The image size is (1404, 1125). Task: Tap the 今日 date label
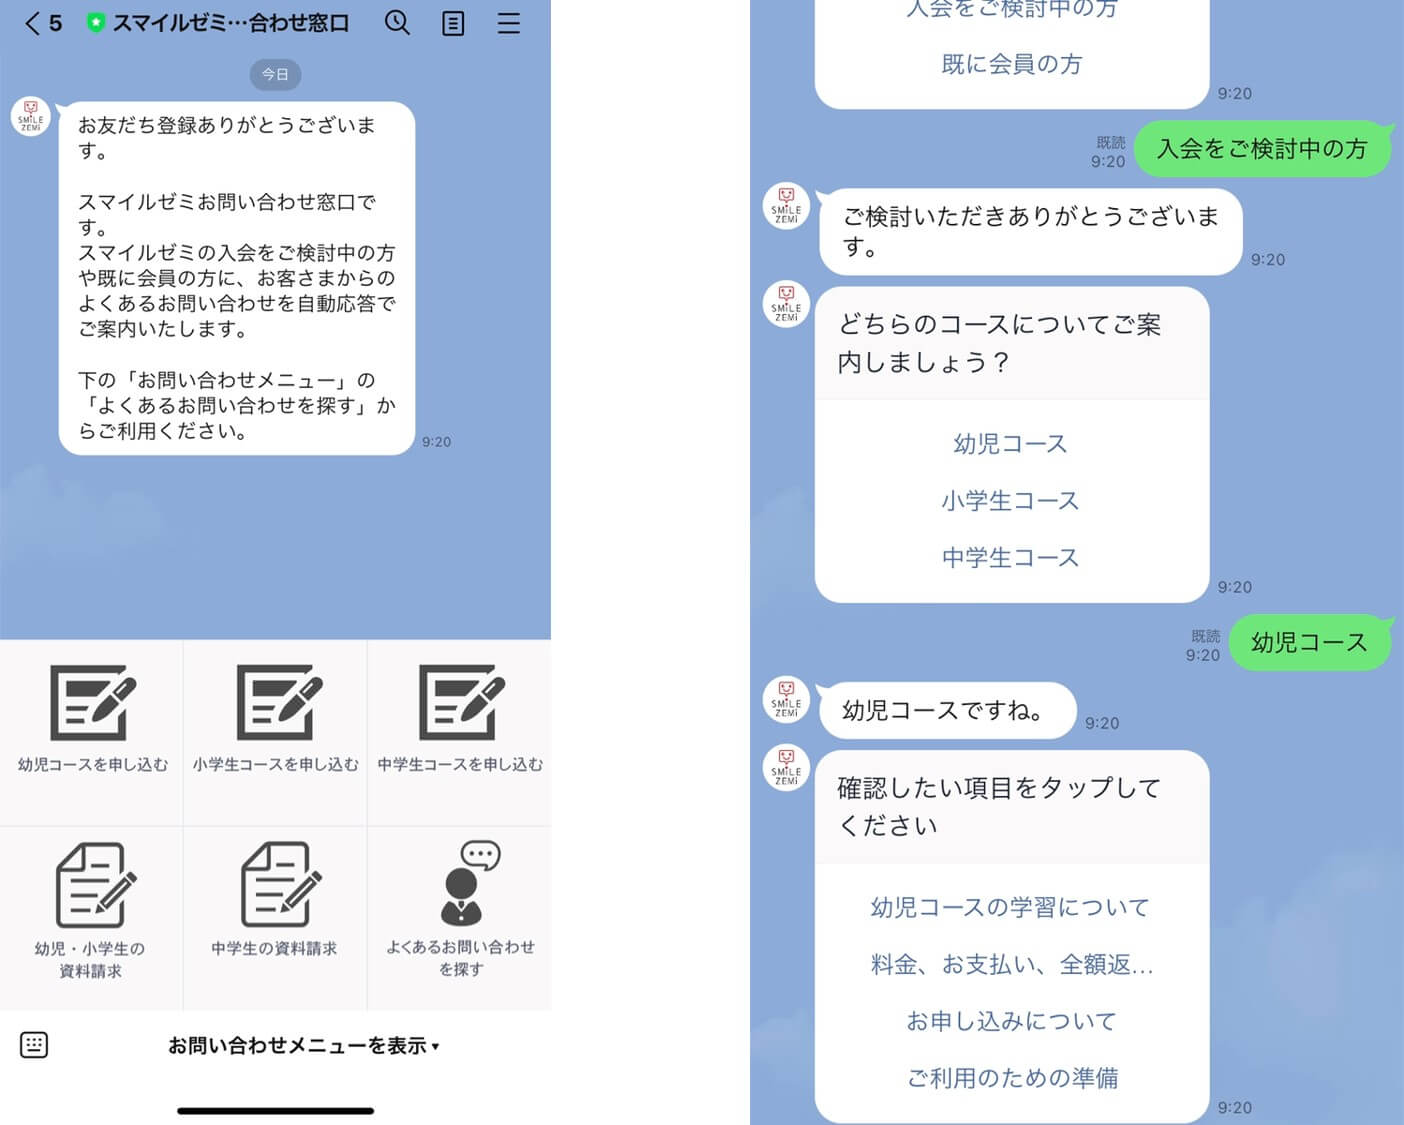point(275,74)
